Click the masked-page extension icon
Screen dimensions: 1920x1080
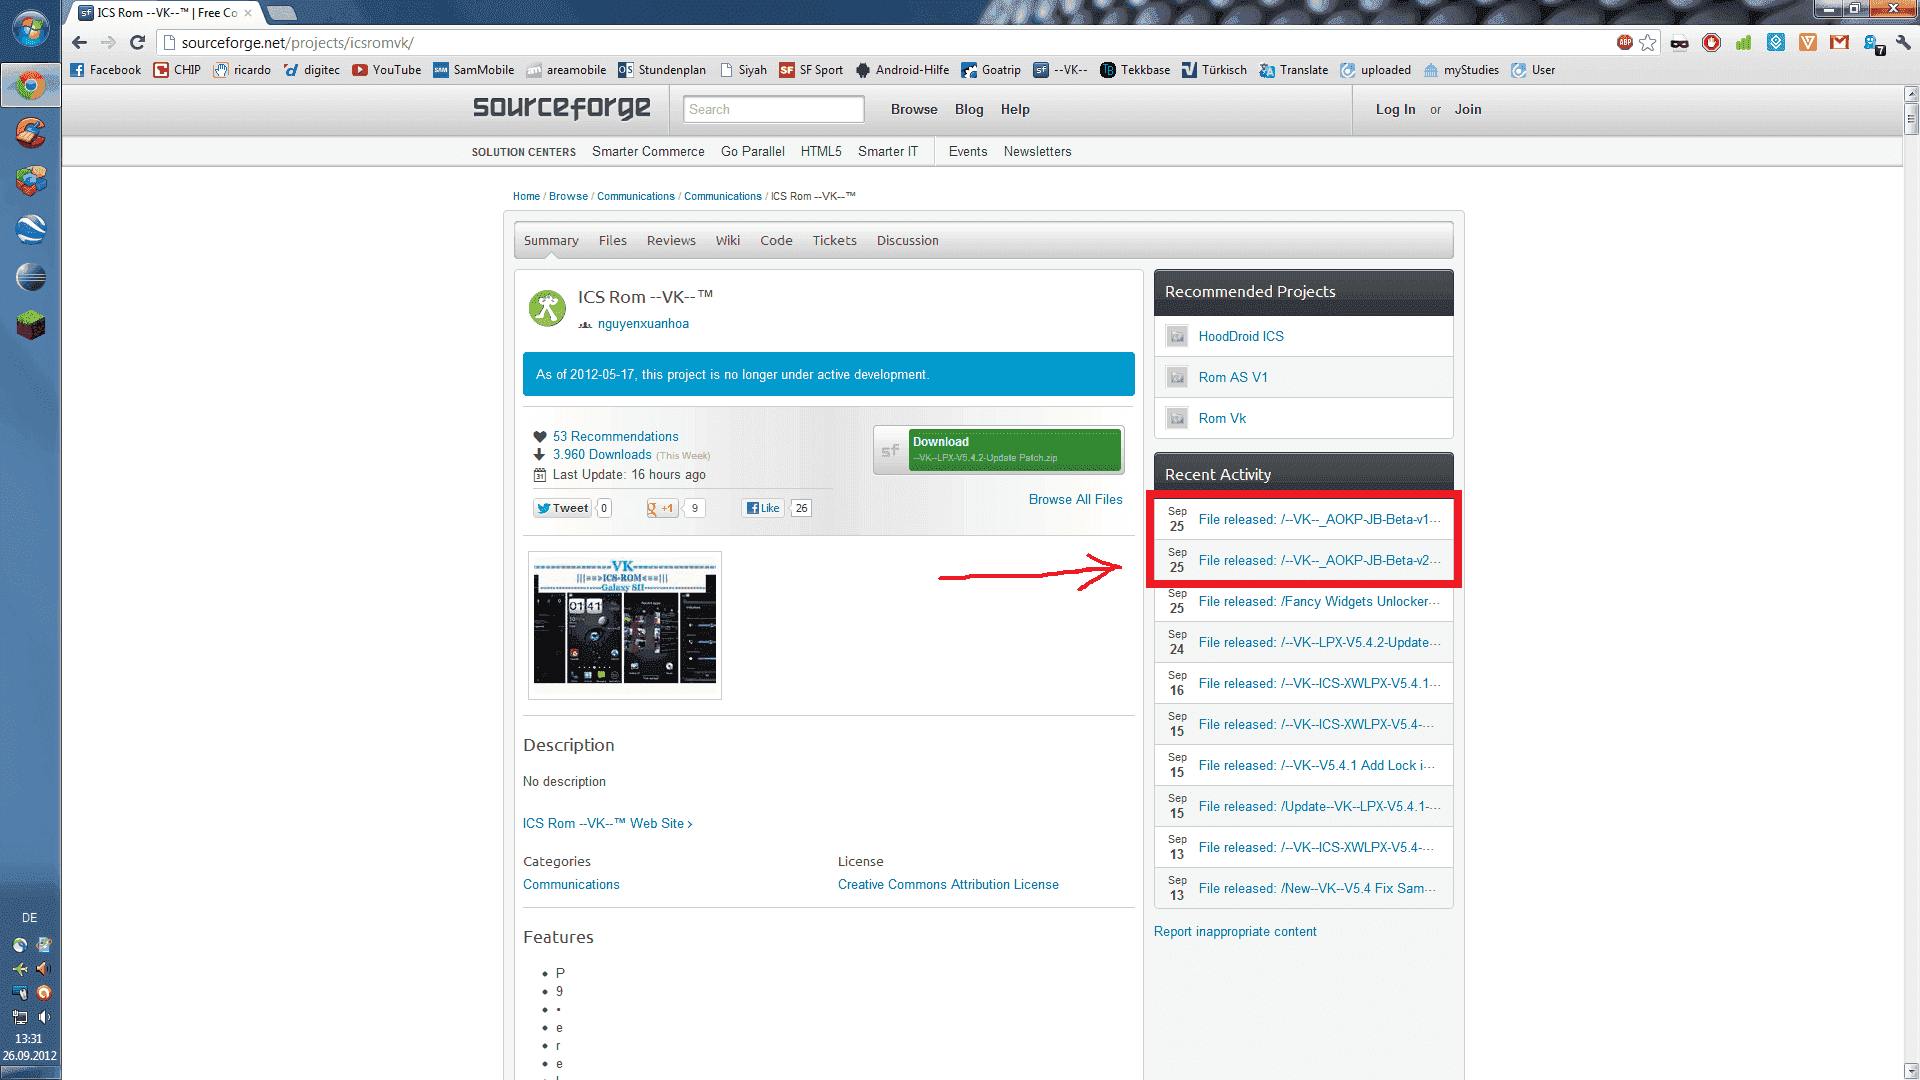(1679, 42)
